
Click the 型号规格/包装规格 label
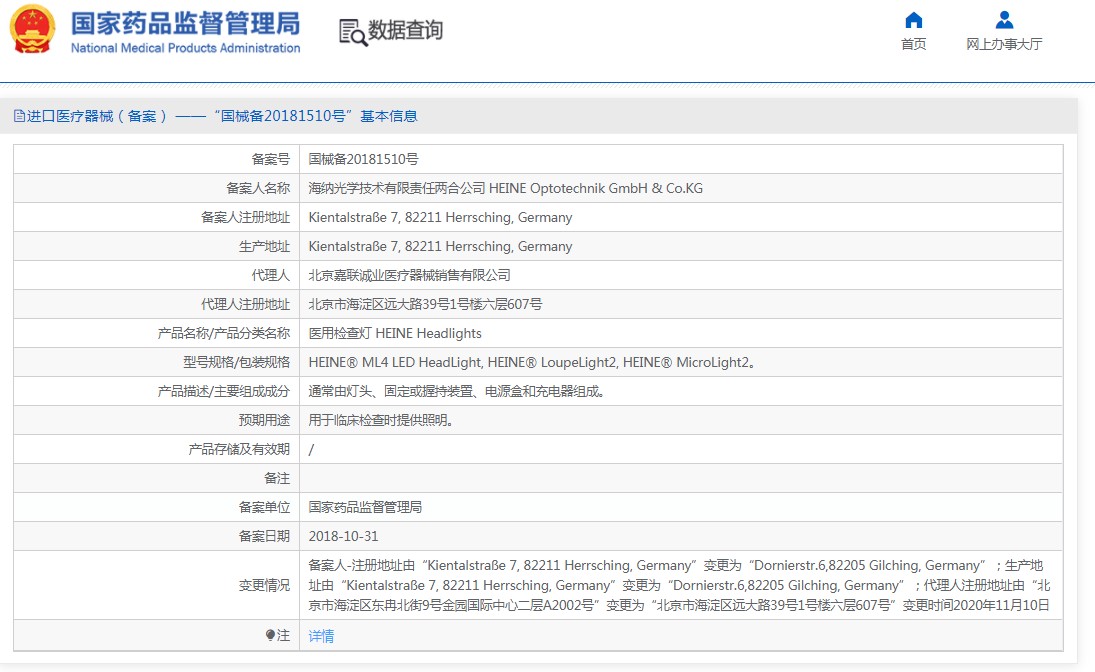(237, 362)
